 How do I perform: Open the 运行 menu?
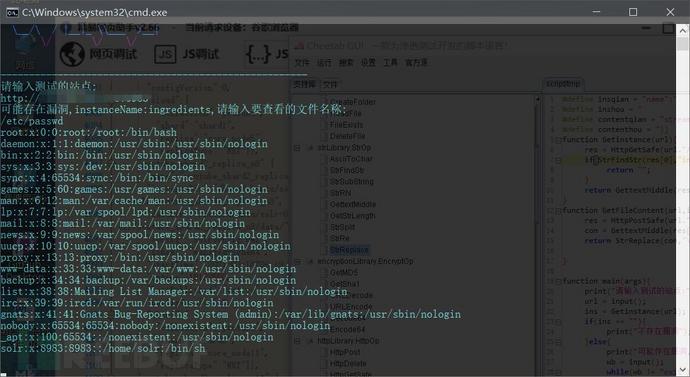tap(324, 62)
